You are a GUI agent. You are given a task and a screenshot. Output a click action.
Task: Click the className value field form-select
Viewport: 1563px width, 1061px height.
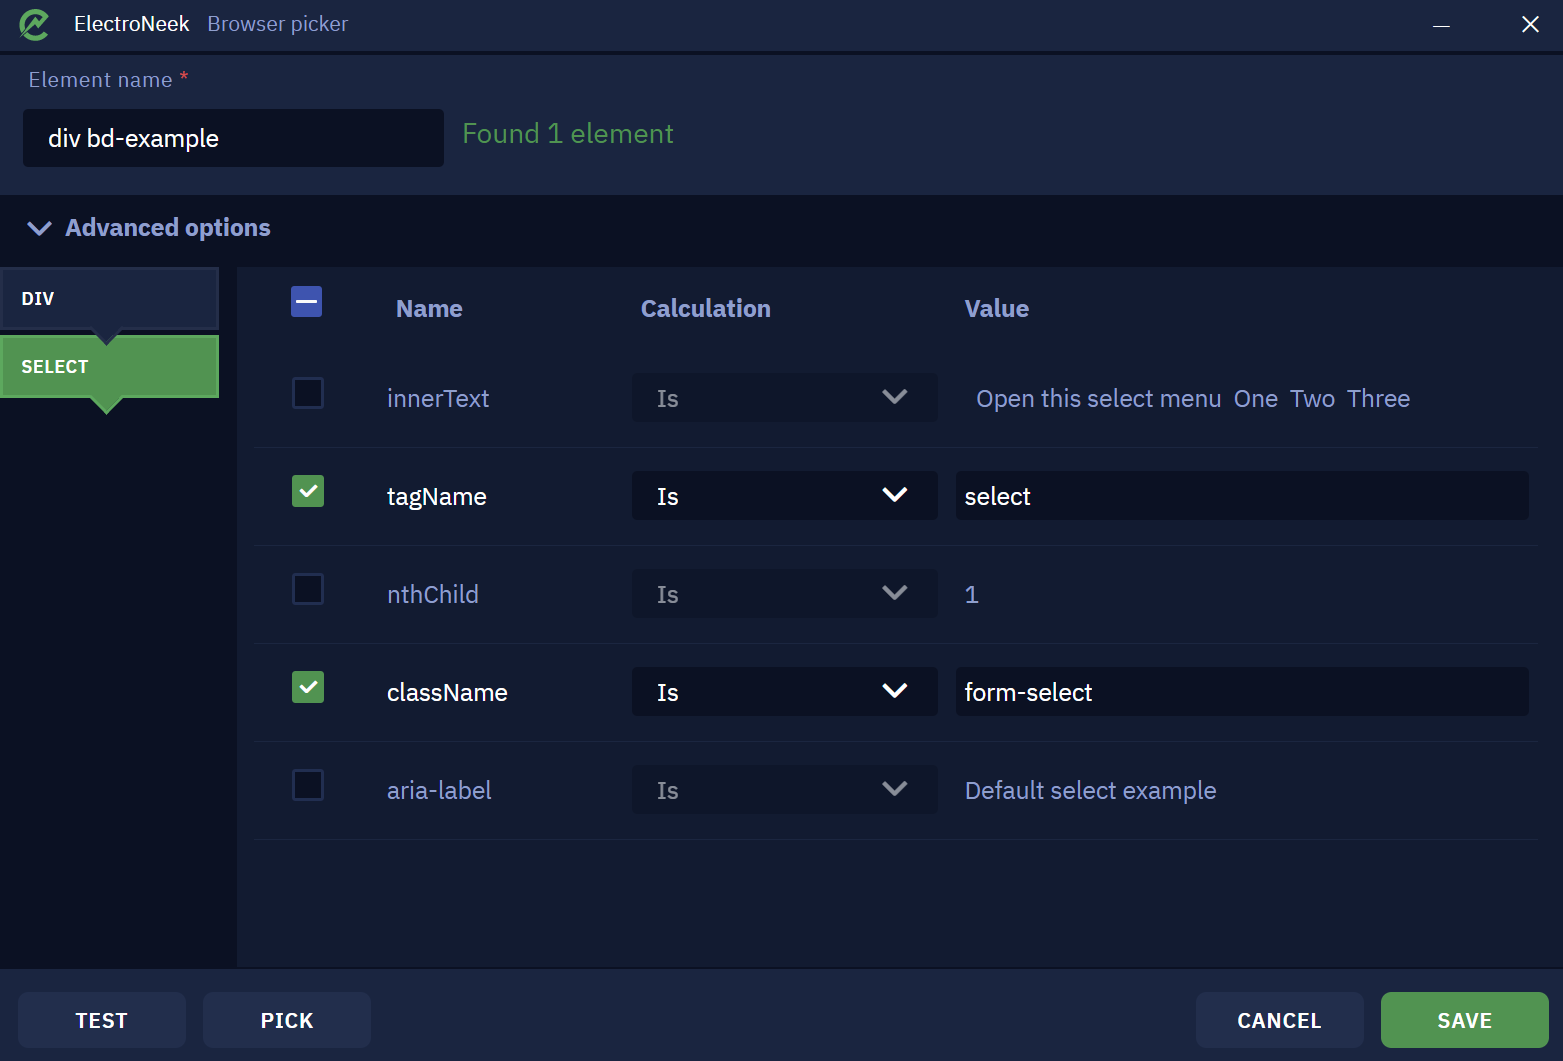1242,692
